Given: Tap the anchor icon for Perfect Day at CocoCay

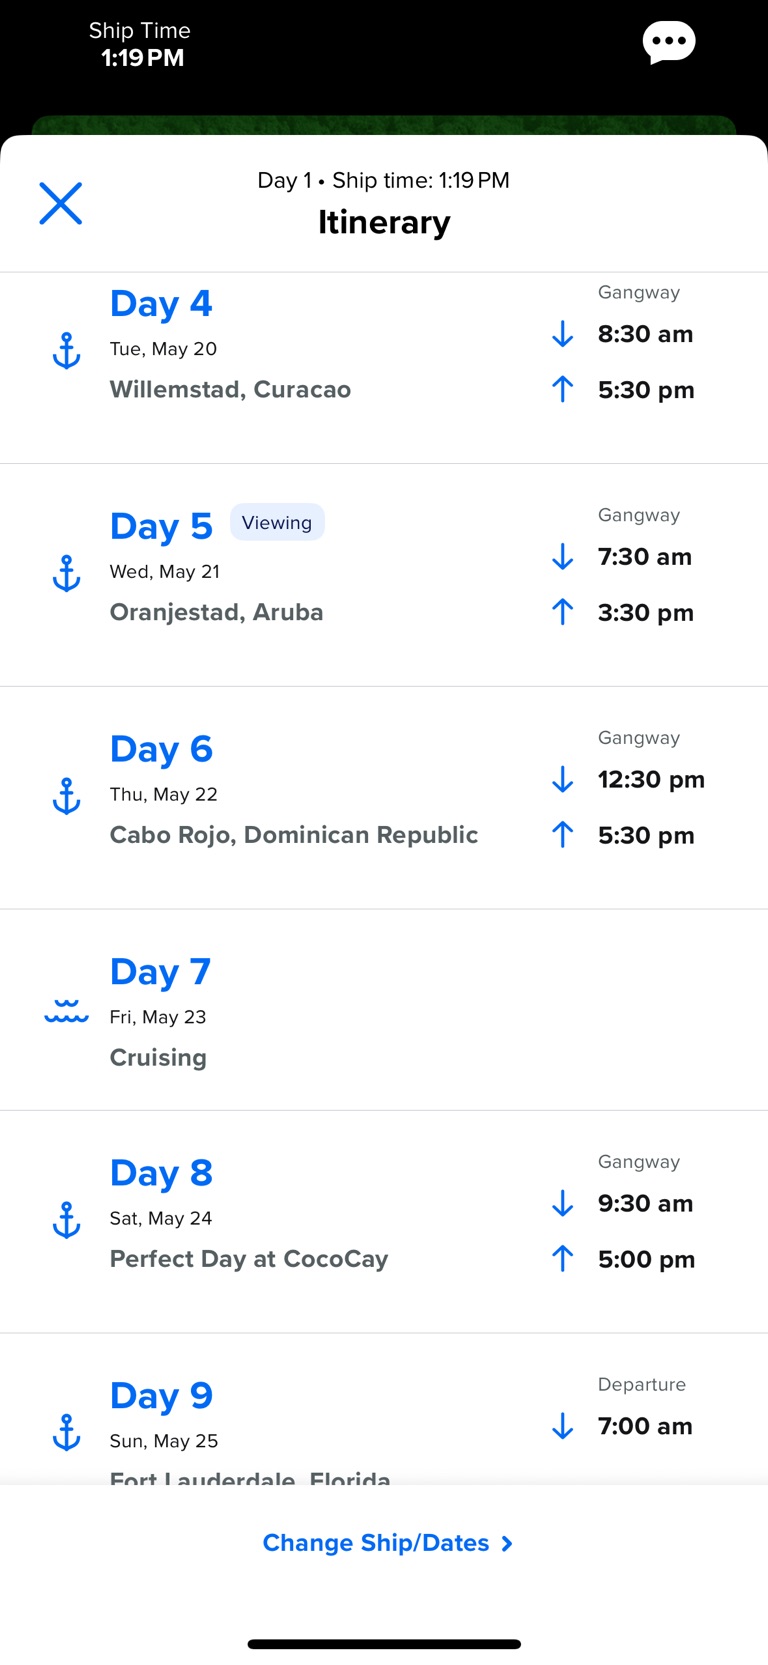Looking at the screenshot, I should click(x=66, y=1221).
